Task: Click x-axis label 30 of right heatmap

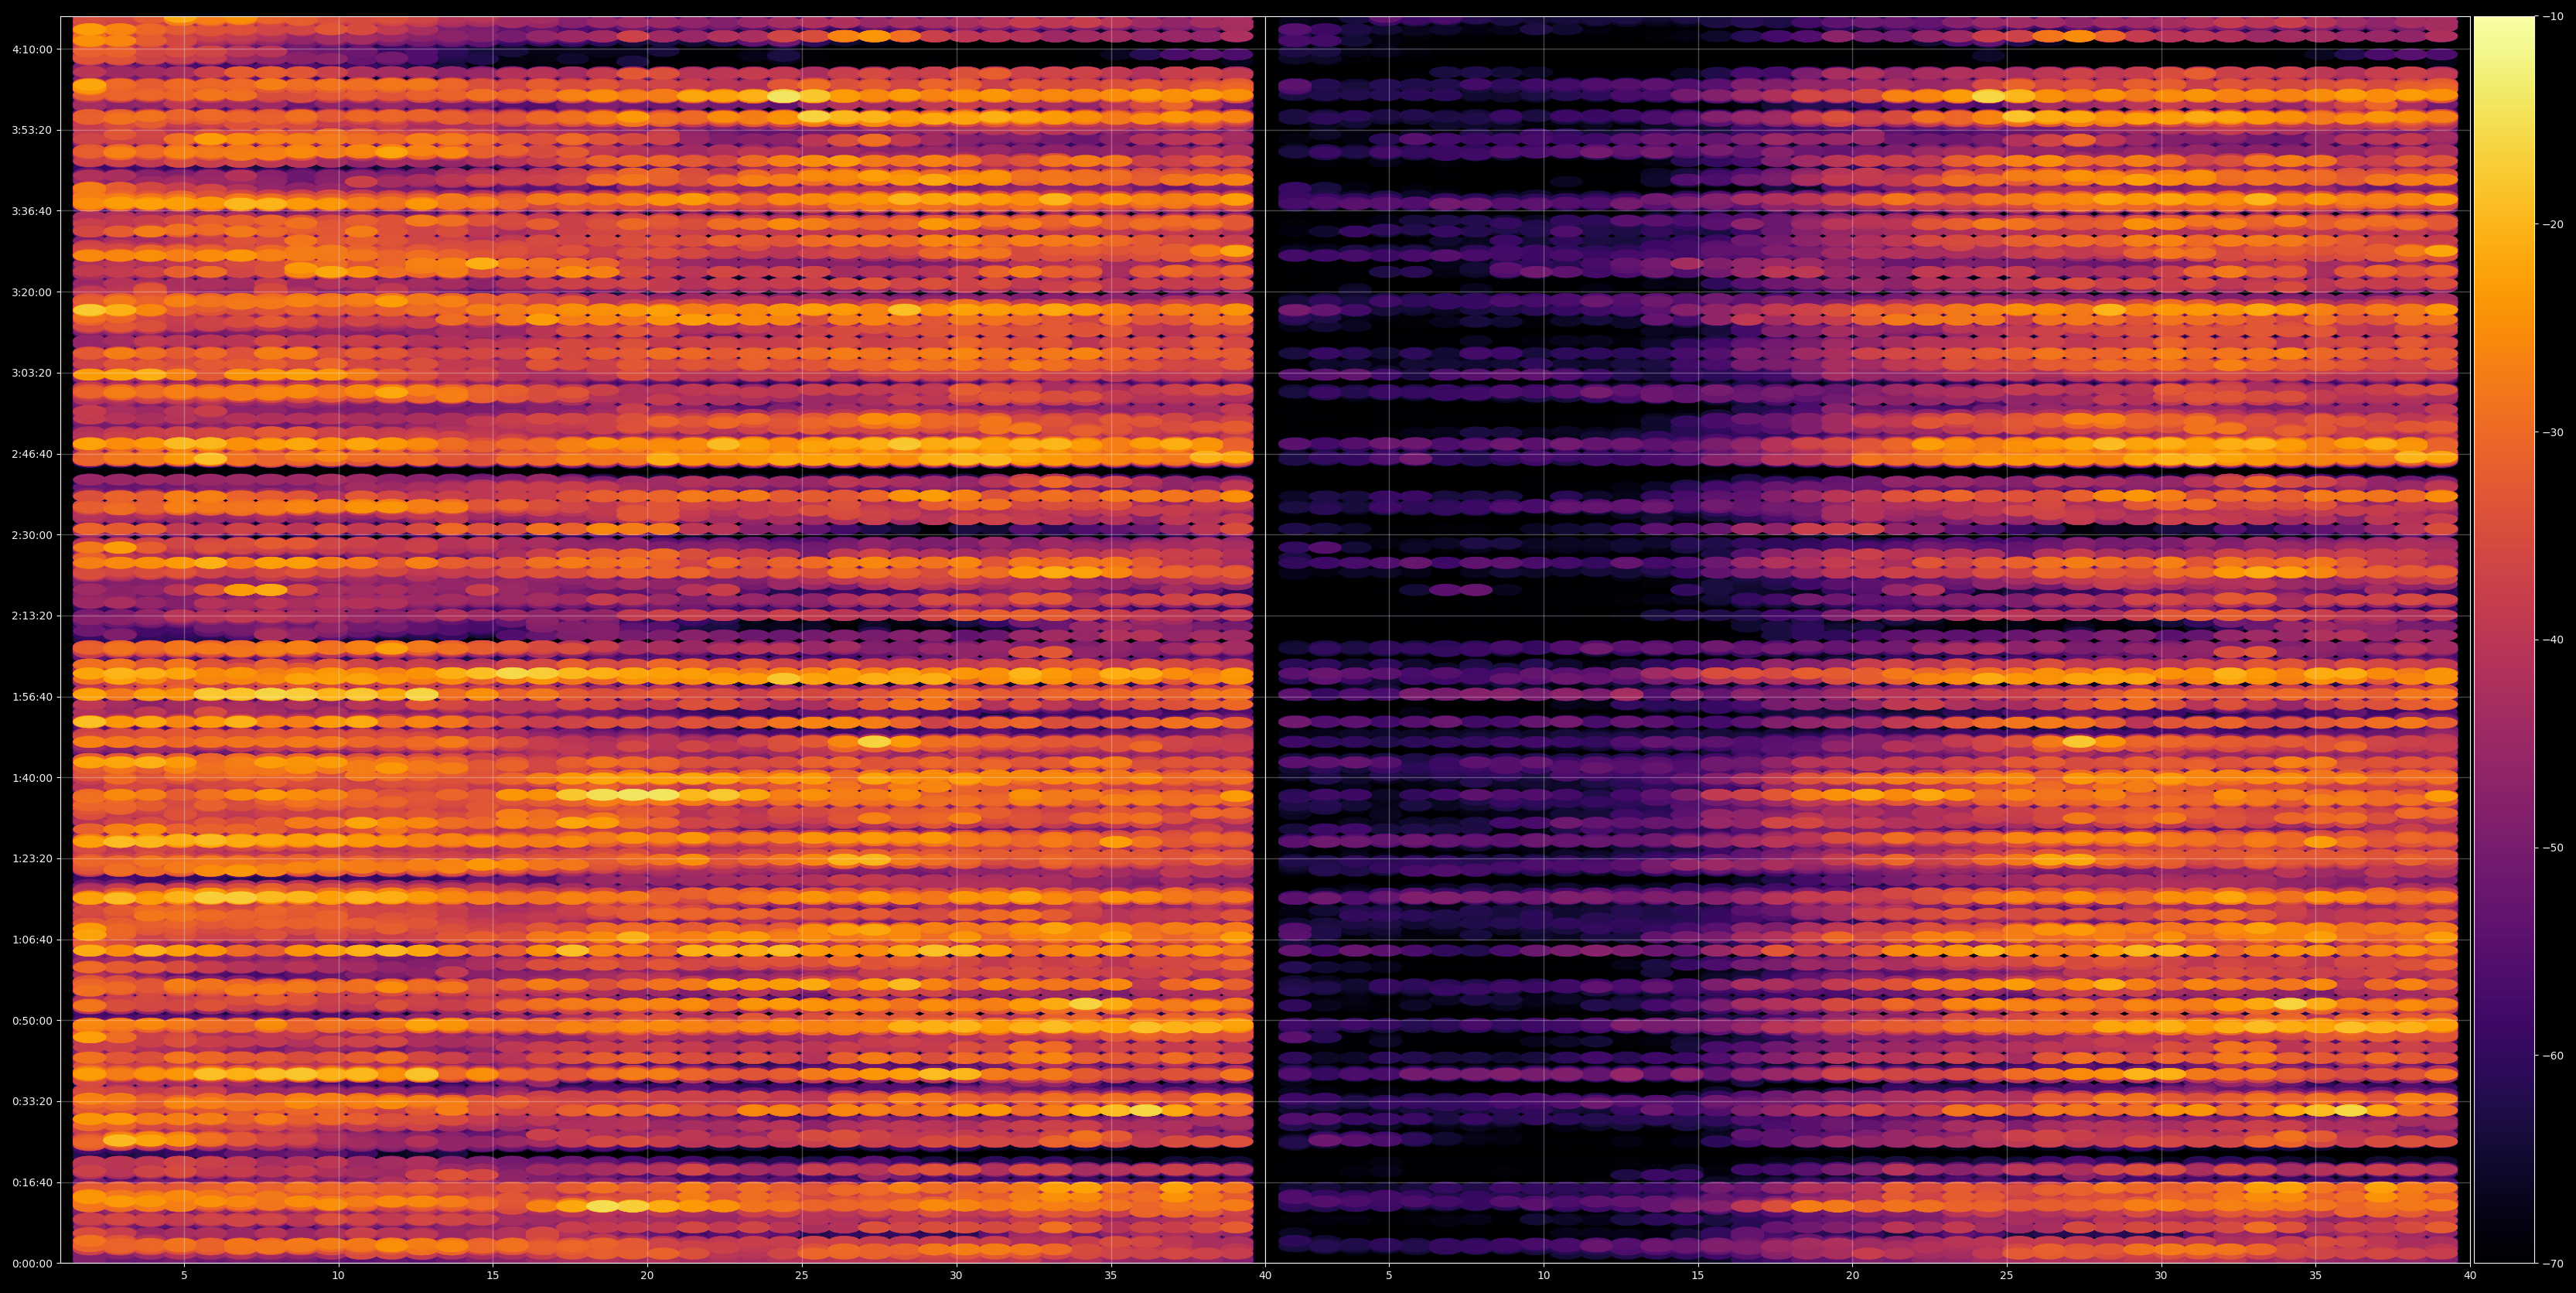Action: [2161, 1276]
